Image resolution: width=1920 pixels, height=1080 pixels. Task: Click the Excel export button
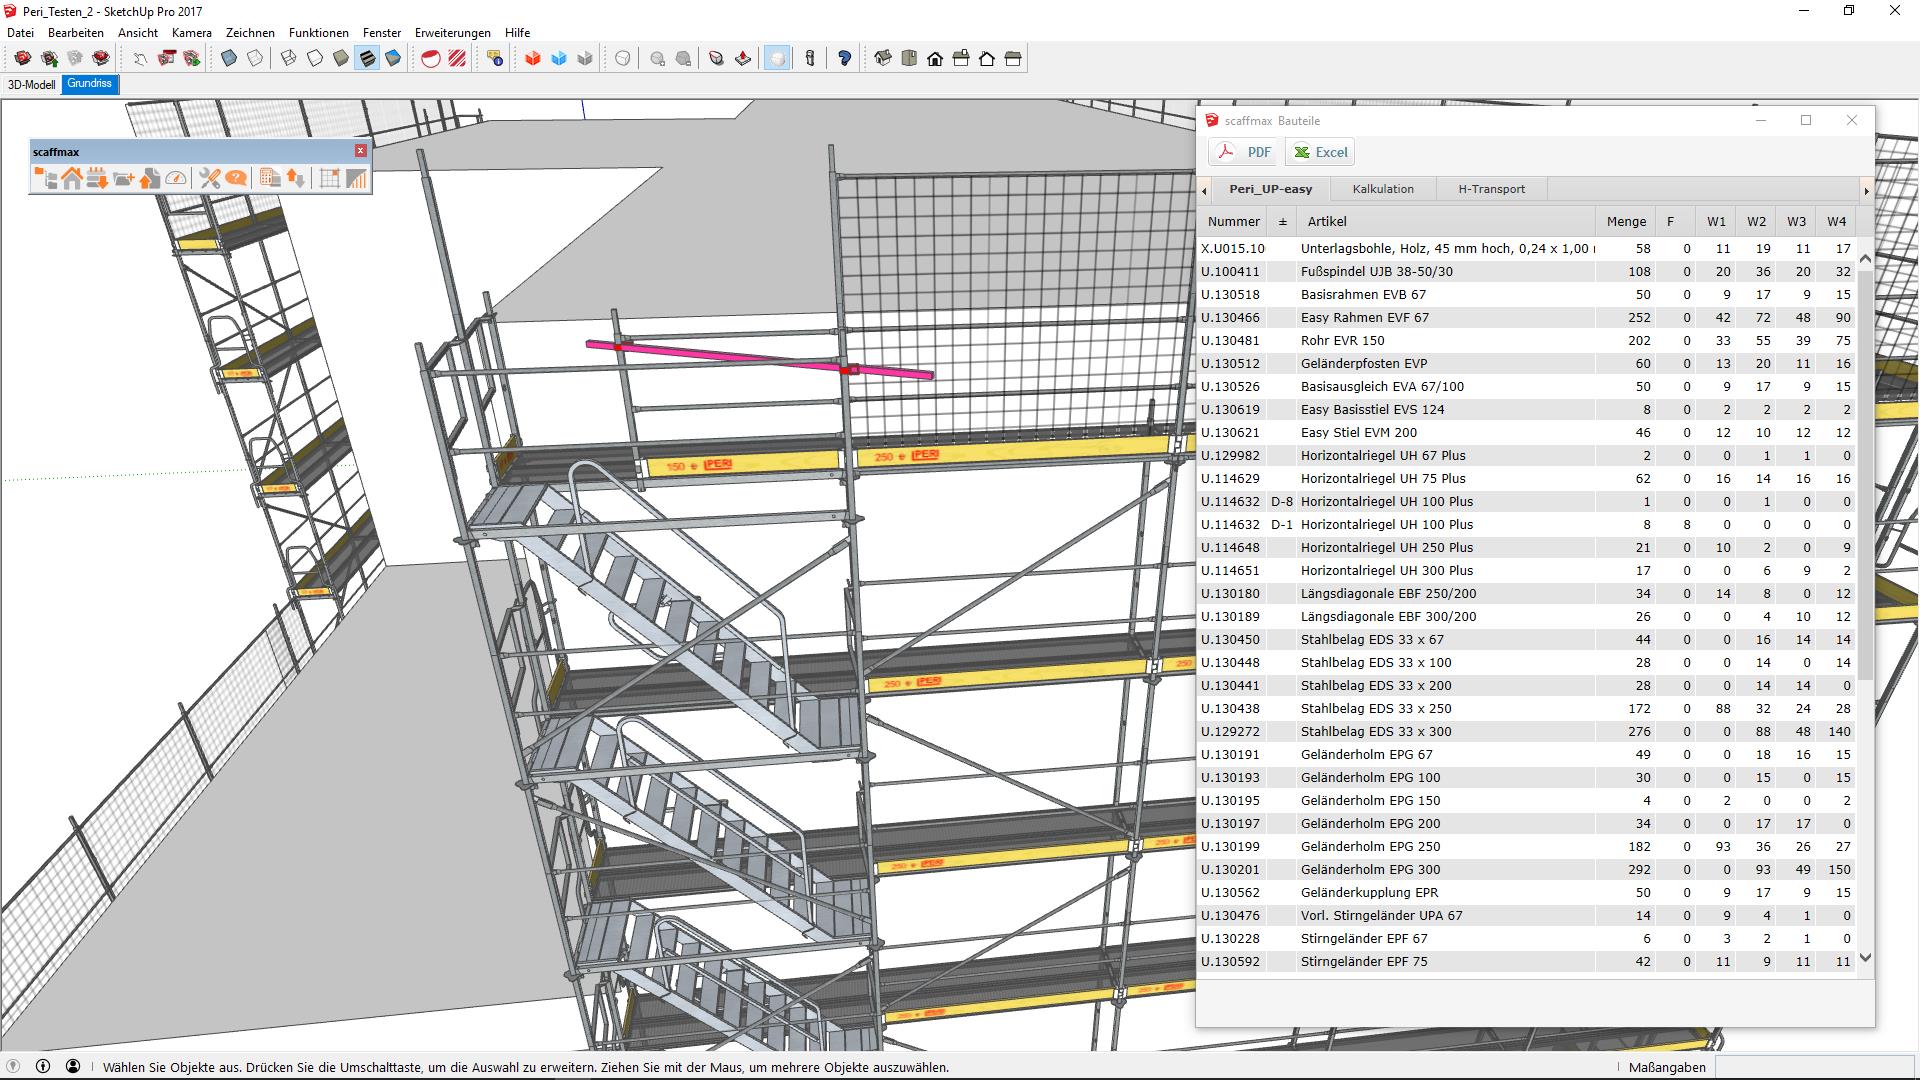[1321, 152]
